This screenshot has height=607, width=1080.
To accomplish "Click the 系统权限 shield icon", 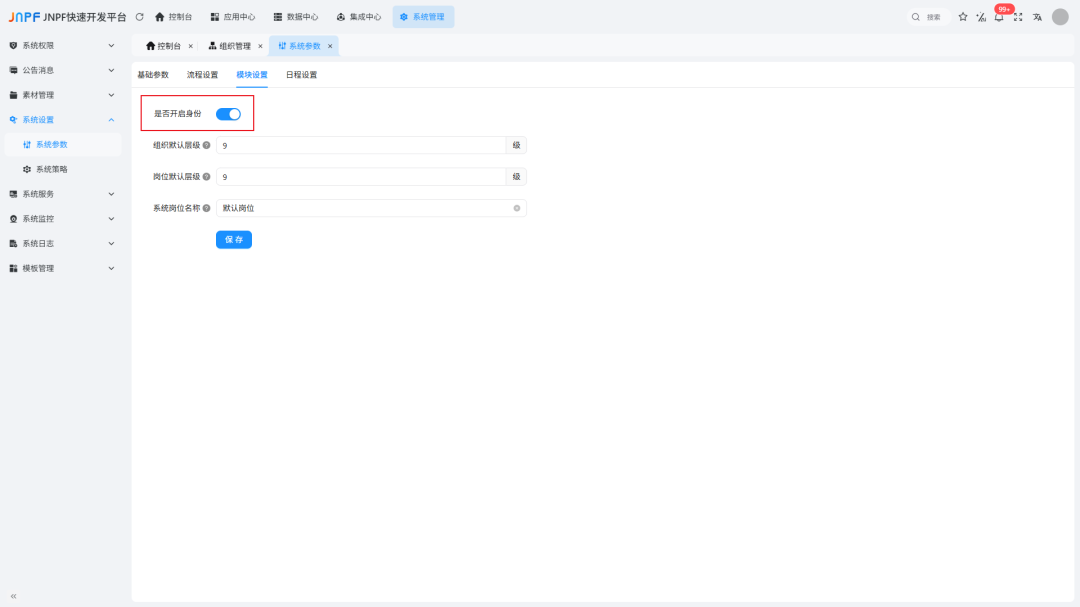I will (x=13, y=45).
